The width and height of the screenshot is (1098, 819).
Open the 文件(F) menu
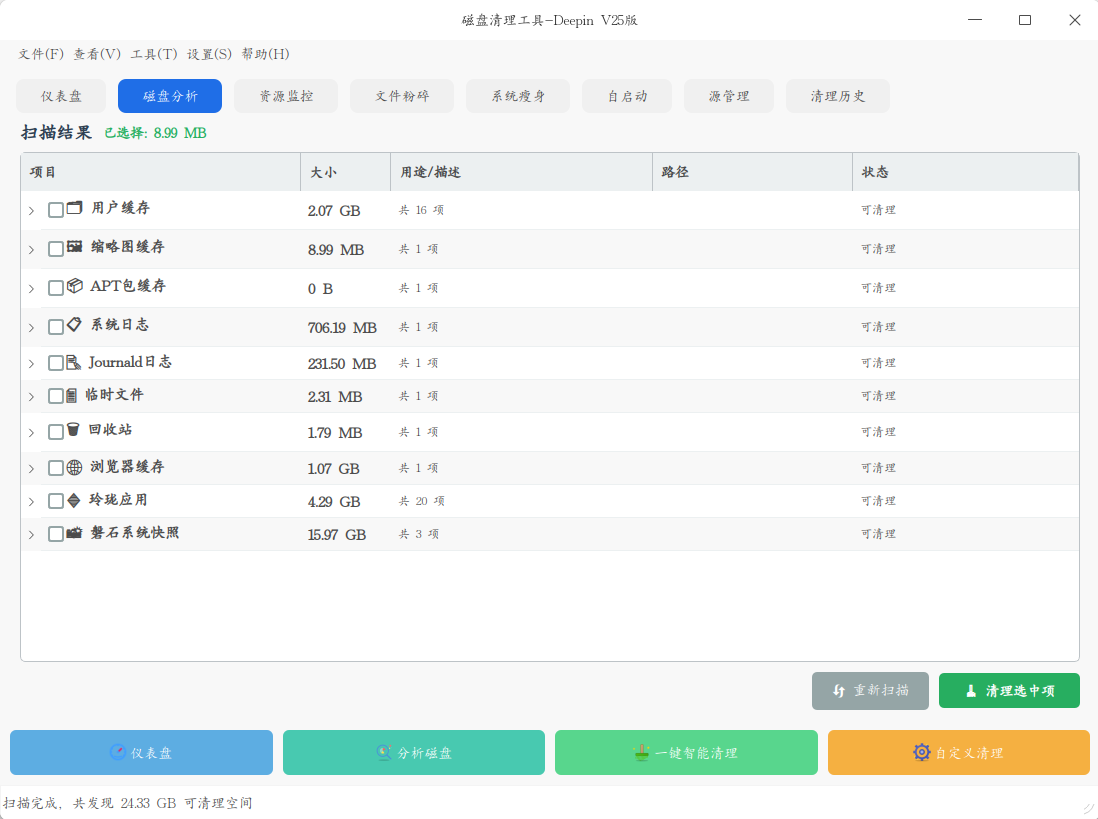pyautogui.click(x=41, y=54)
